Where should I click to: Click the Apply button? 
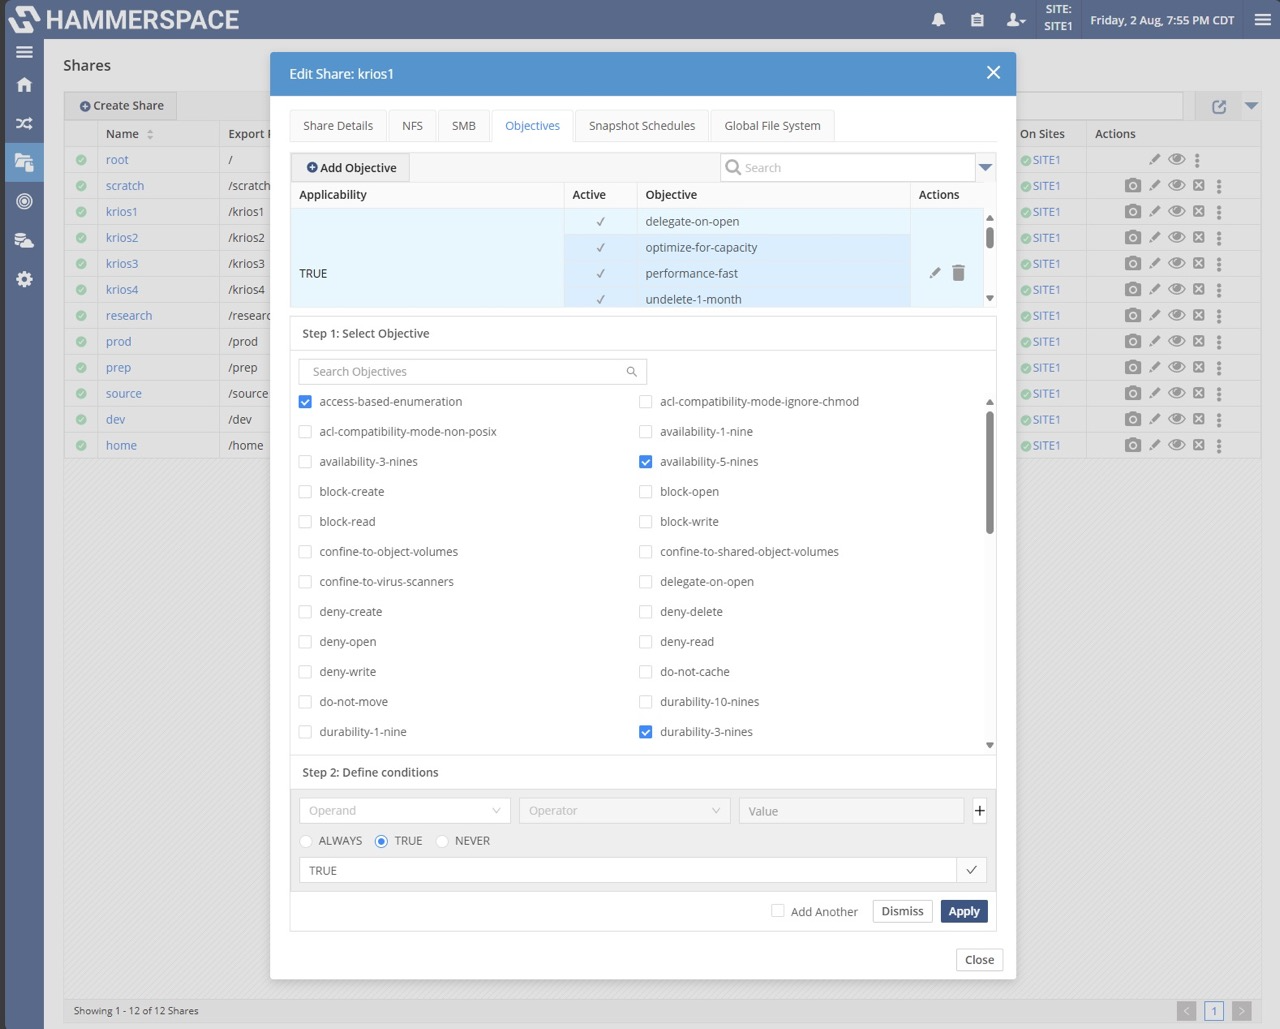tap(963, 911)
